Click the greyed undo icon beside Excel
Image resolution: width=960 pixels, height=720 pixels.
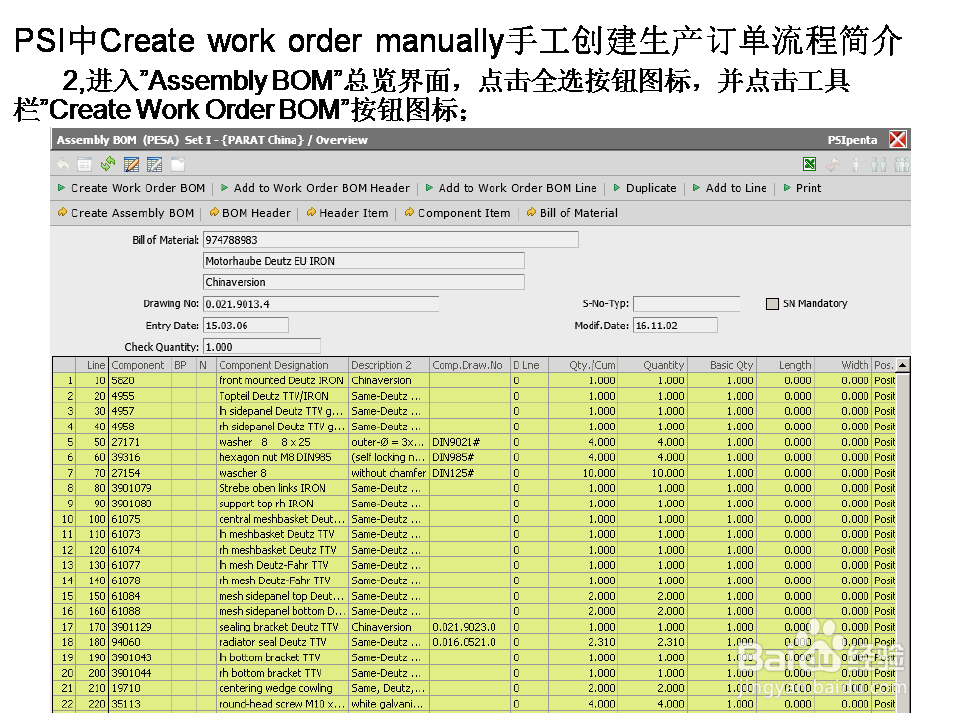pyautogui.click(x=833, y=164)
